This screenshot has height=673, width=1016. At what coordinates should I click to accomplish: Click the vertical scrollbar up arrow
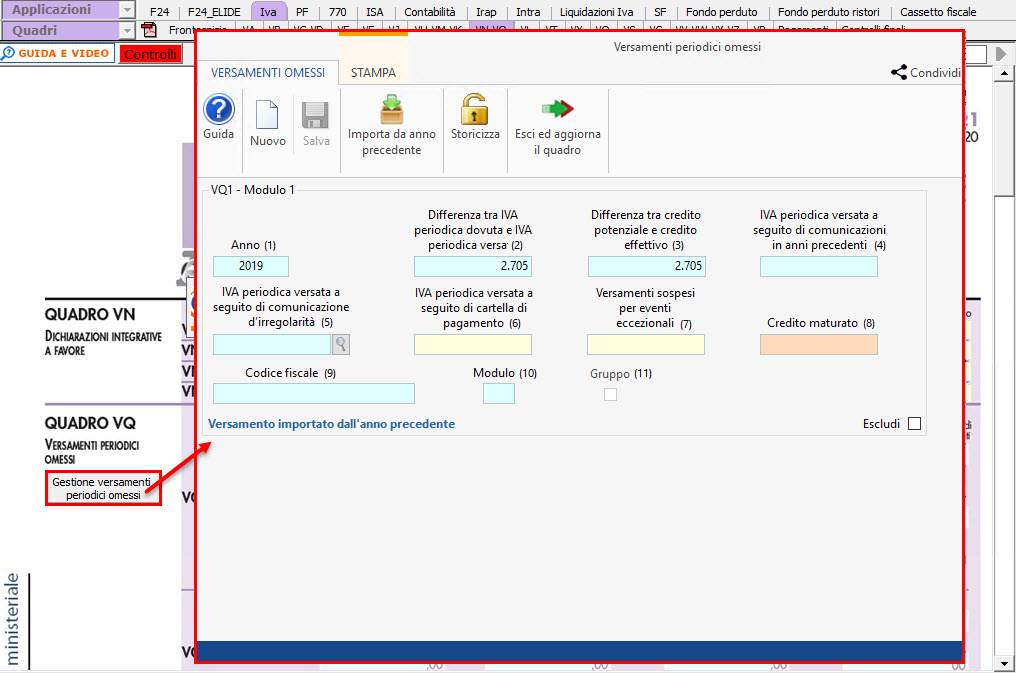pos(1004,72)
